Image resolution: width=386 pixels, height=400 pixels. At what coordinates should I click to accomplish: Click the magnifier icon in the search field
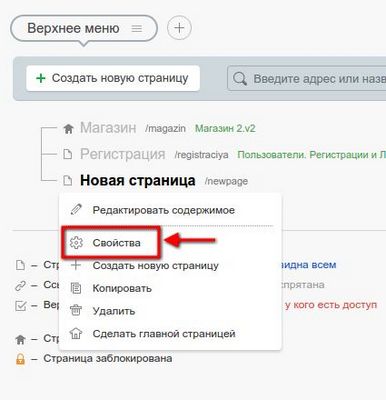[x=240, y=79]
